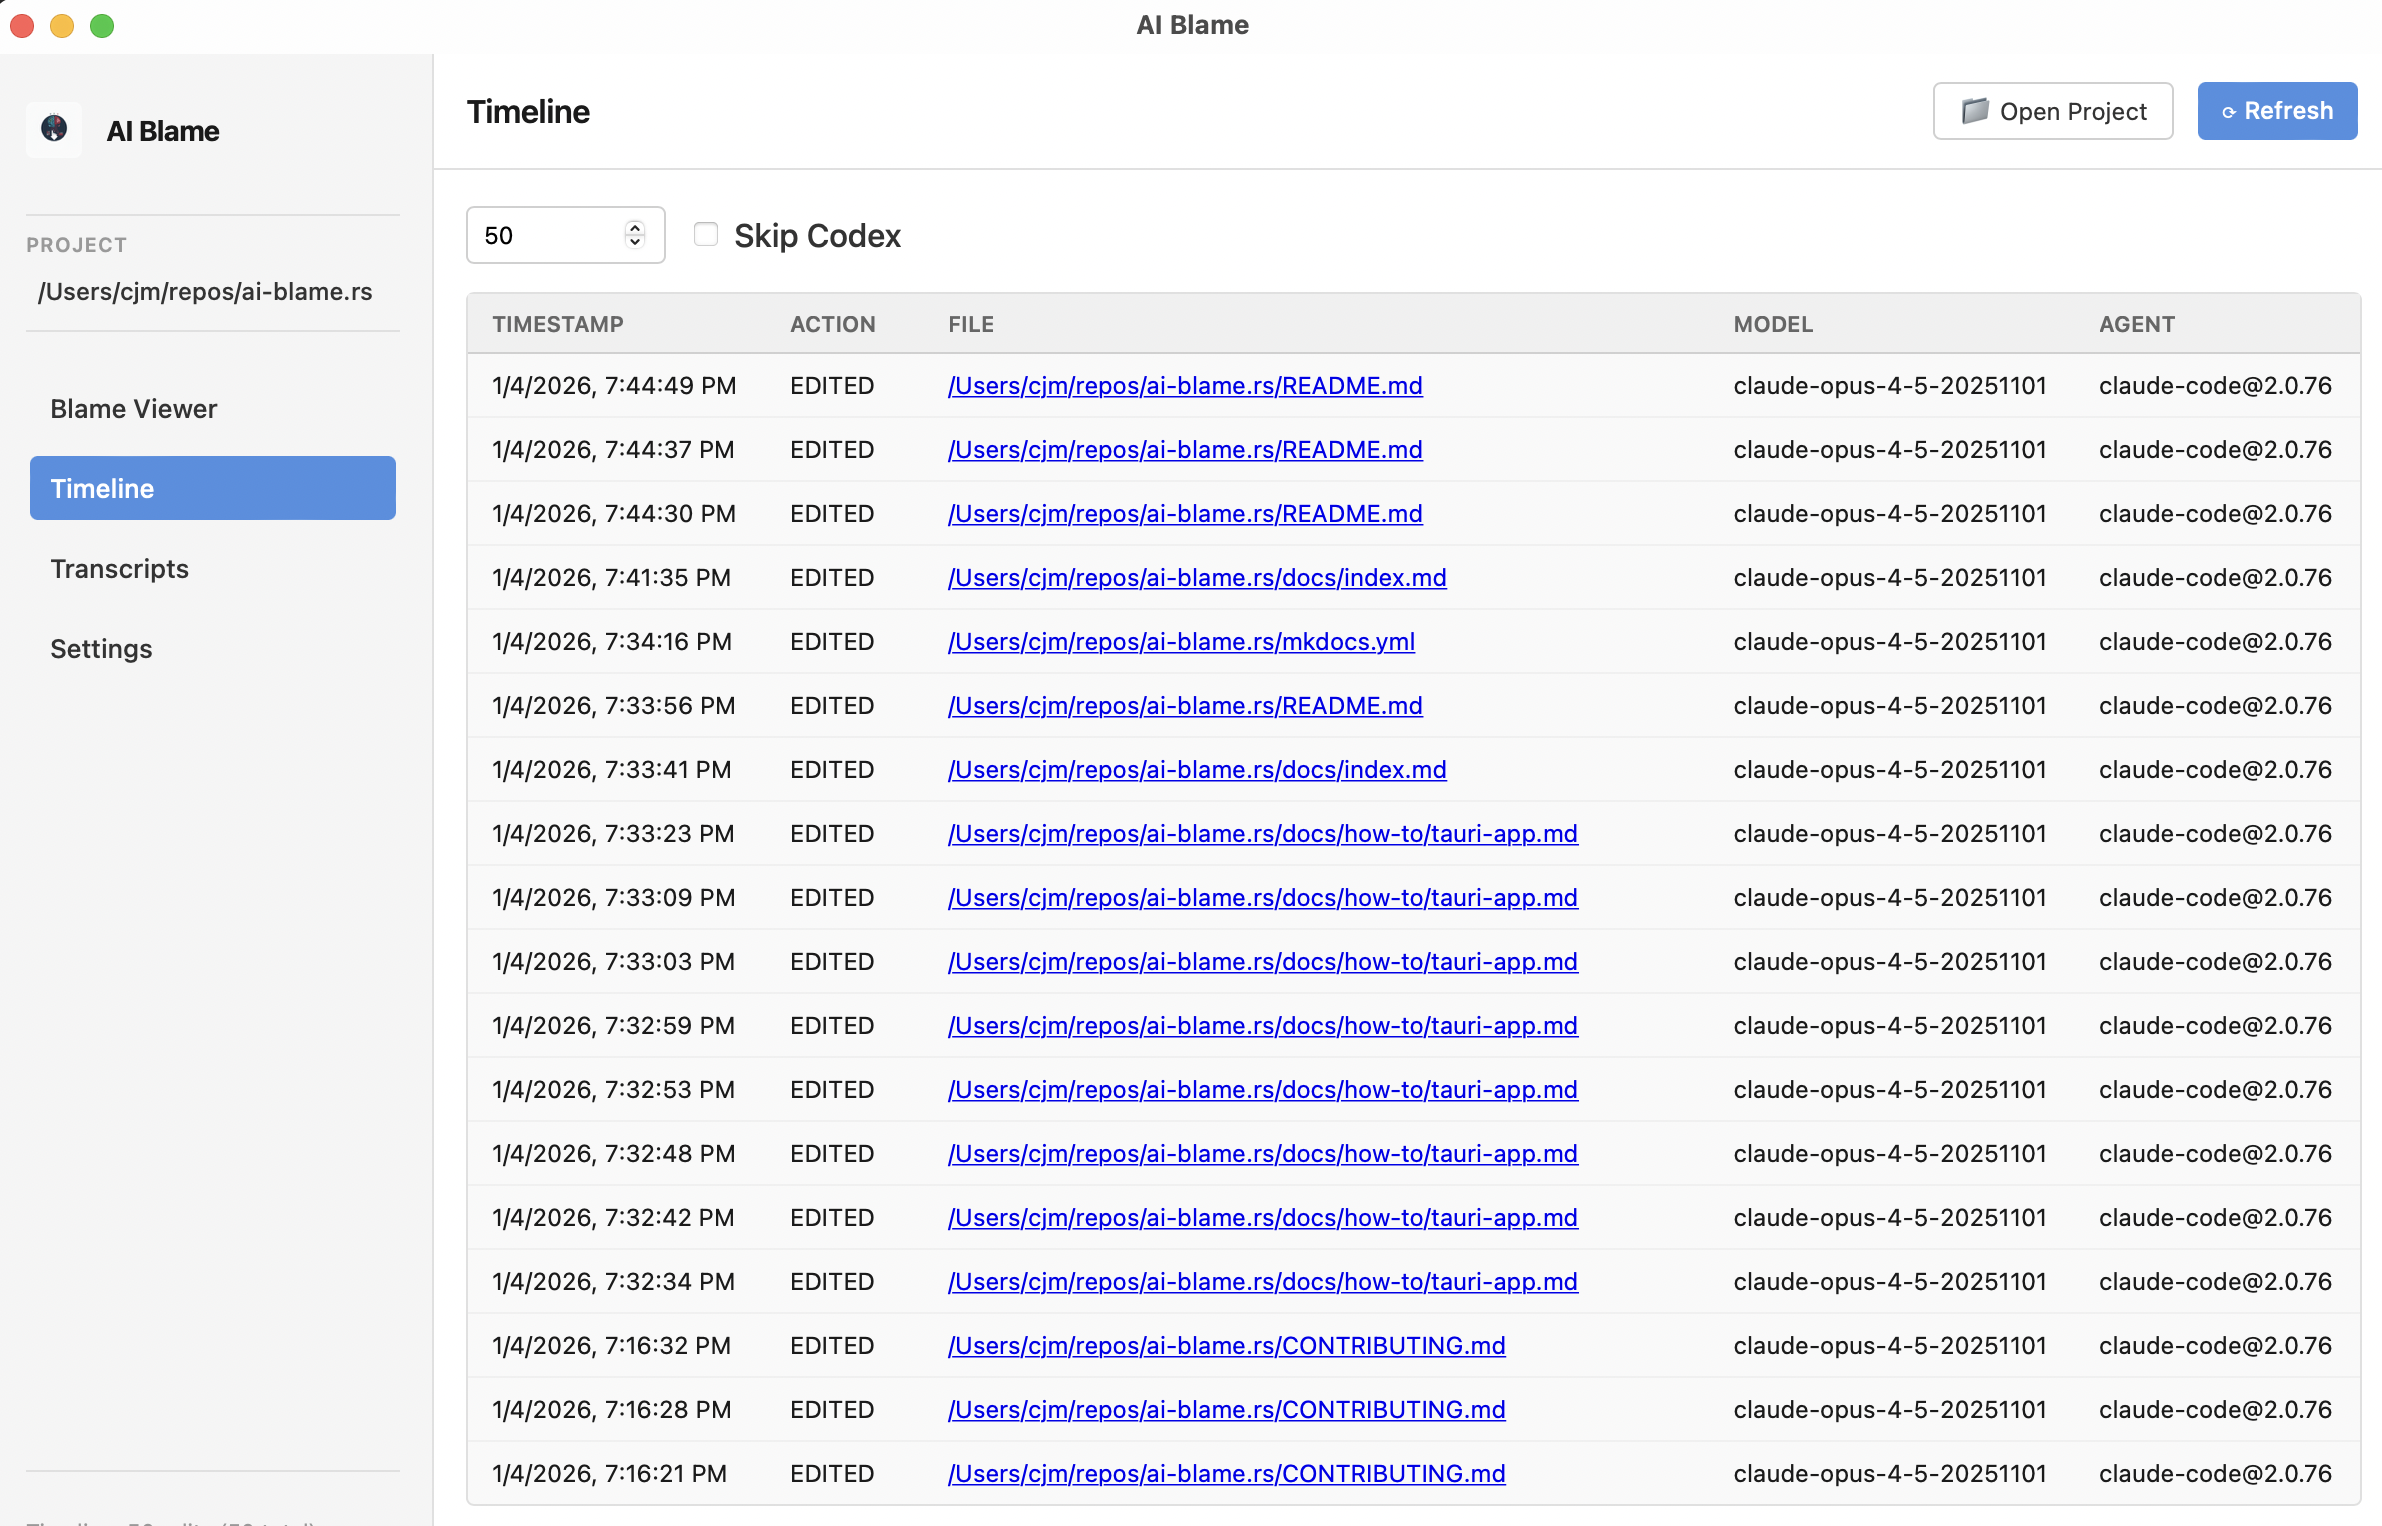This screenshot has width=2382, height=1526.
Task: Enable the Skip Codex checkbox
Action: click(x=707, y=233)
